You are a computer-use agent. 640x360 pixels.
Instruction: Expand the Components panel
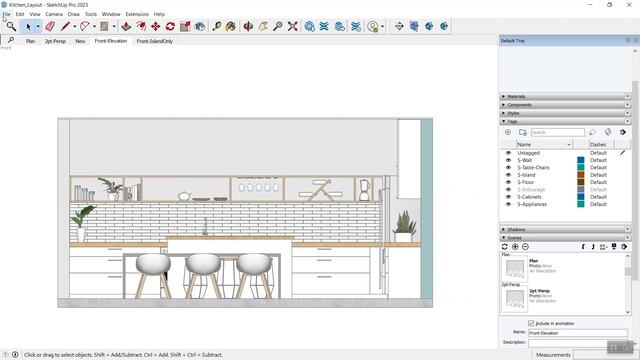pos(566,105)
